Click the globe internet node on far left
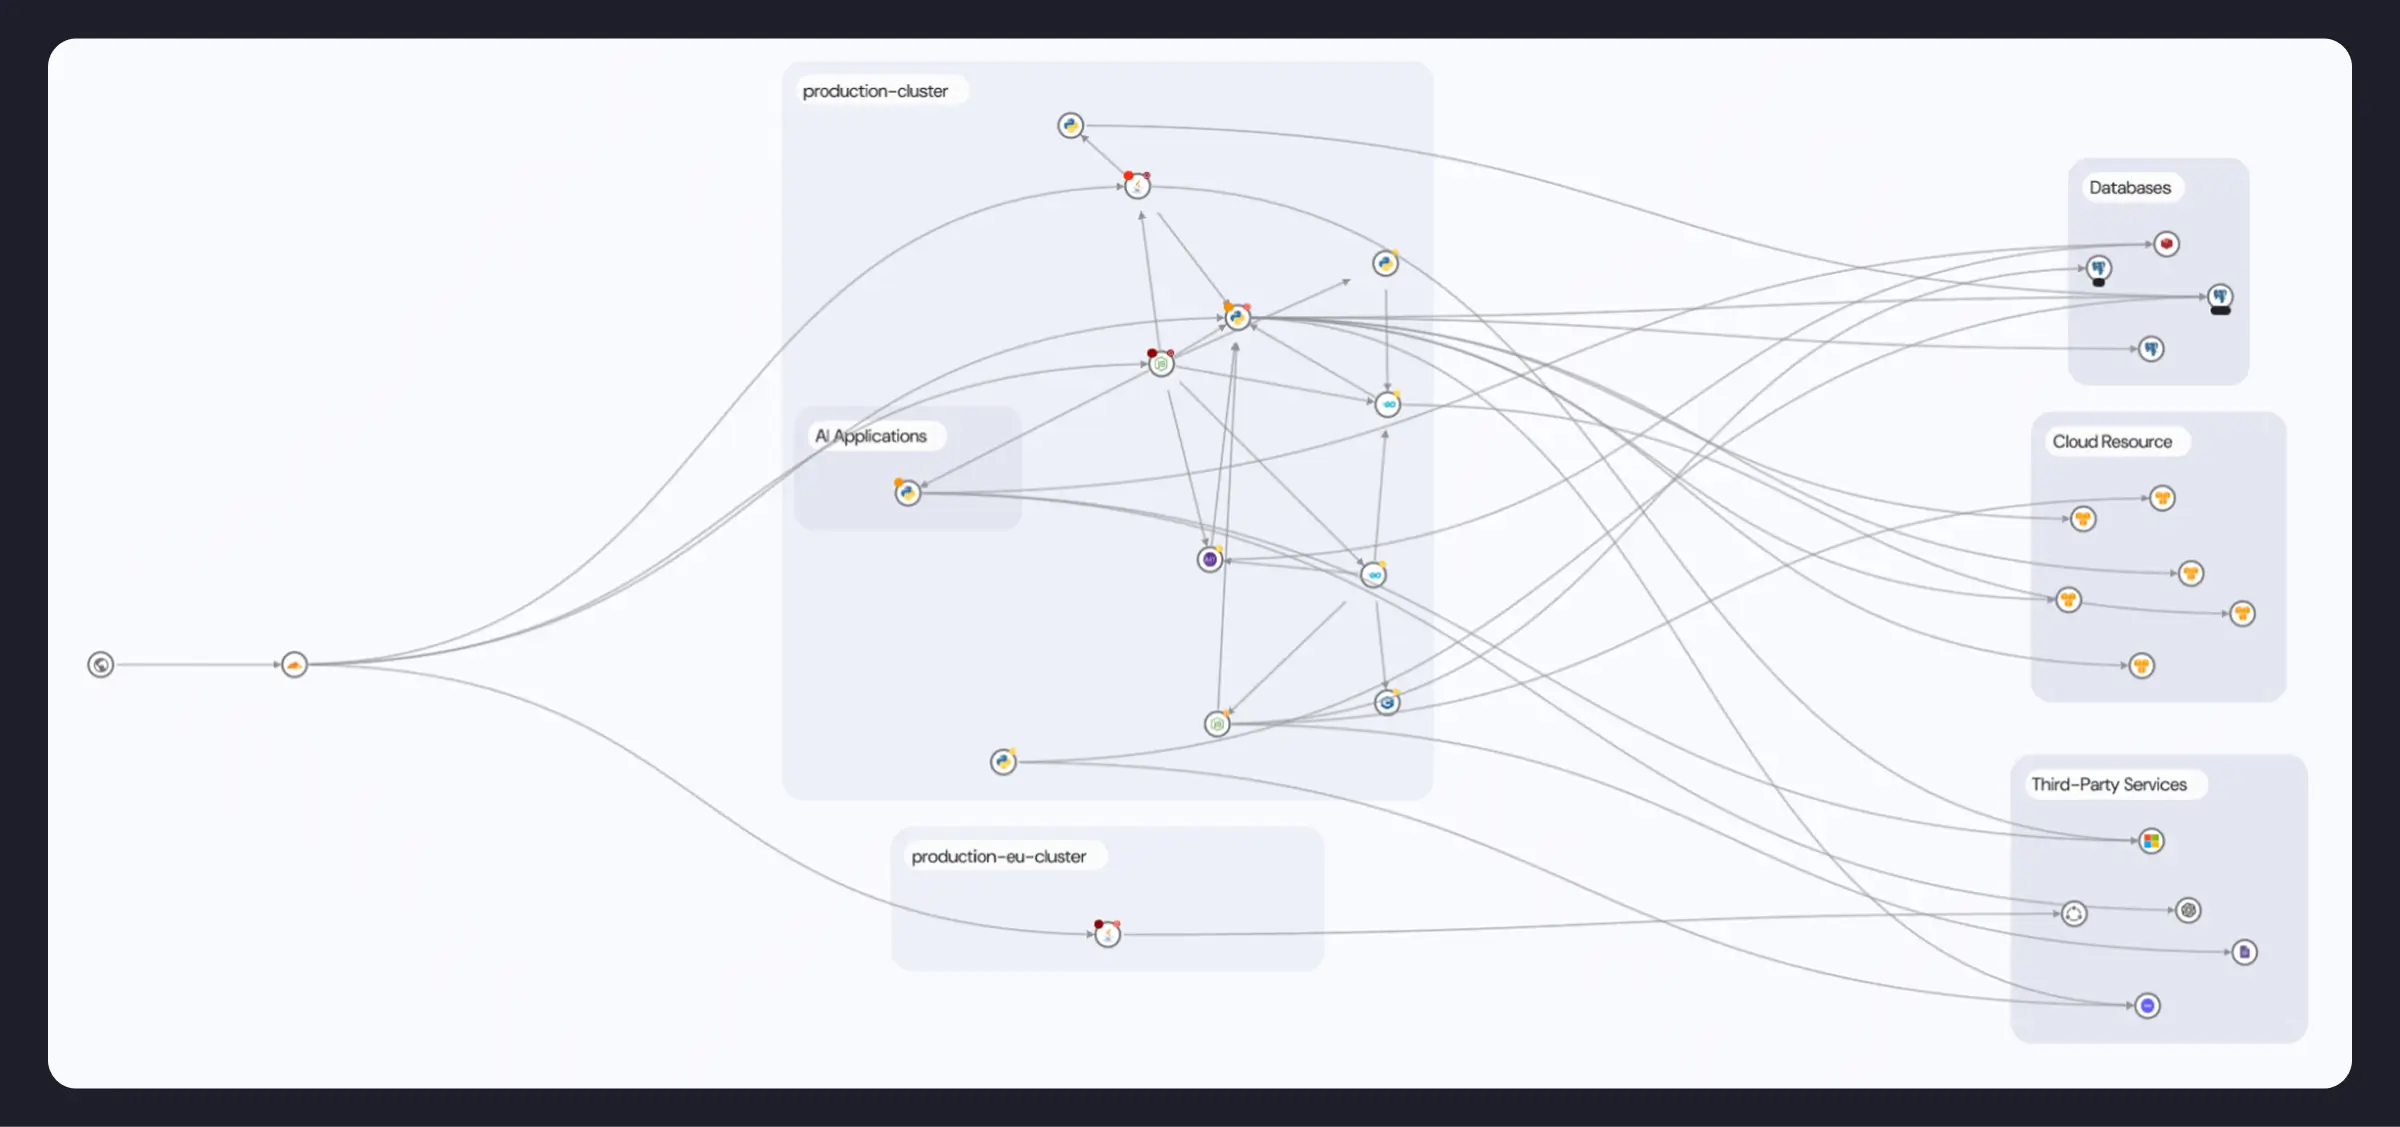 tap(100, 664)
